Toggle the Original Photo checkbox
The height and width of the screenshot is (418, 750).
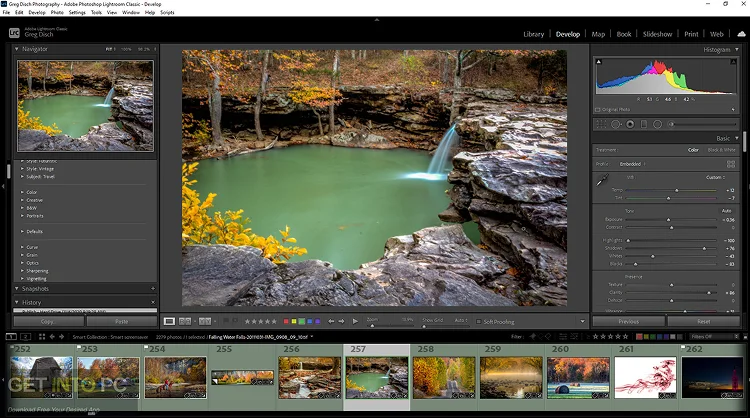coord(598,108)
